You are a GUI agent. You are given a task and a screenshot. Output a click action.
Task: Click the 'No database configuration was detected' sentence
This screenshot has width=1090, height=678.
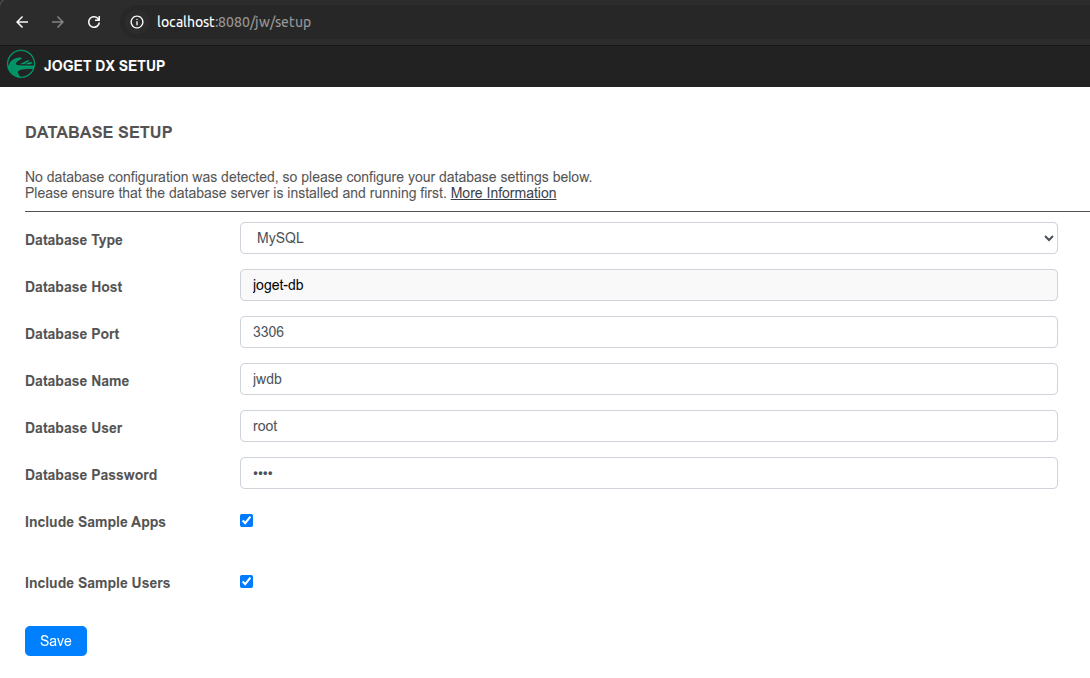309,177
